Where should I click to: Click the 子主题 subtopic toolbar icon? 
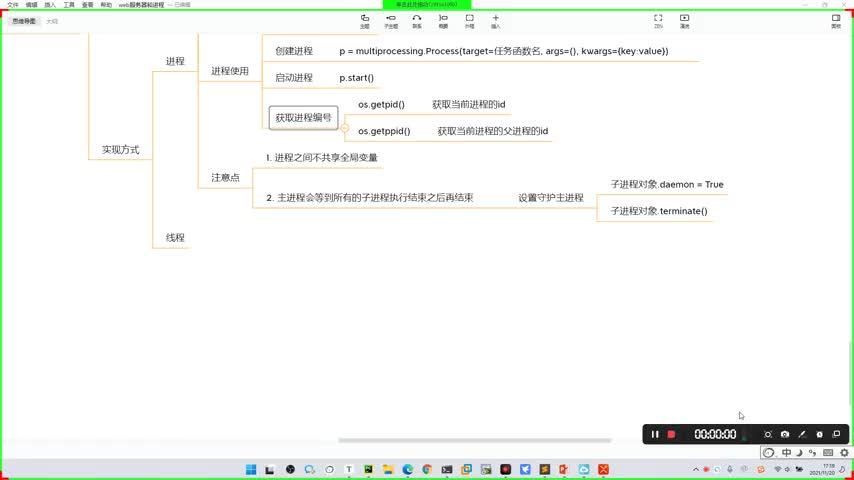click(x=391, y=21)
